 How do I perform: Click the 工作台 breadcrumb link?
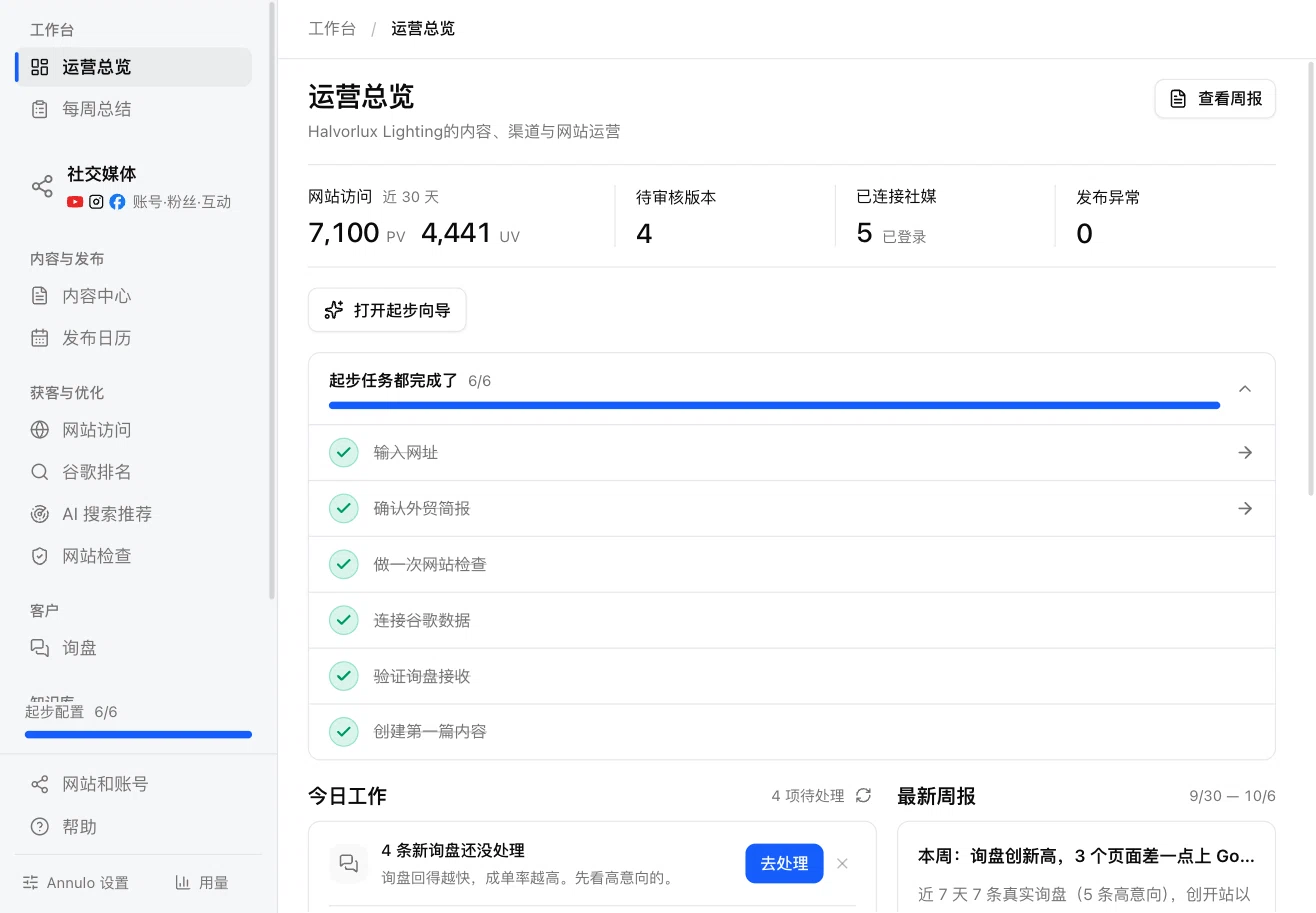tap(332, 29)
